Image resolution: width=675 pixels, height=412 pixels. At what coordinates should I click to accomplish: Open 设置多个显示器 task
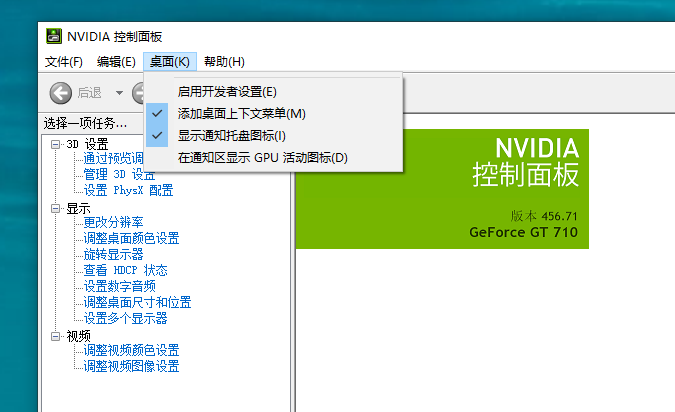click(x=125, y=319)
